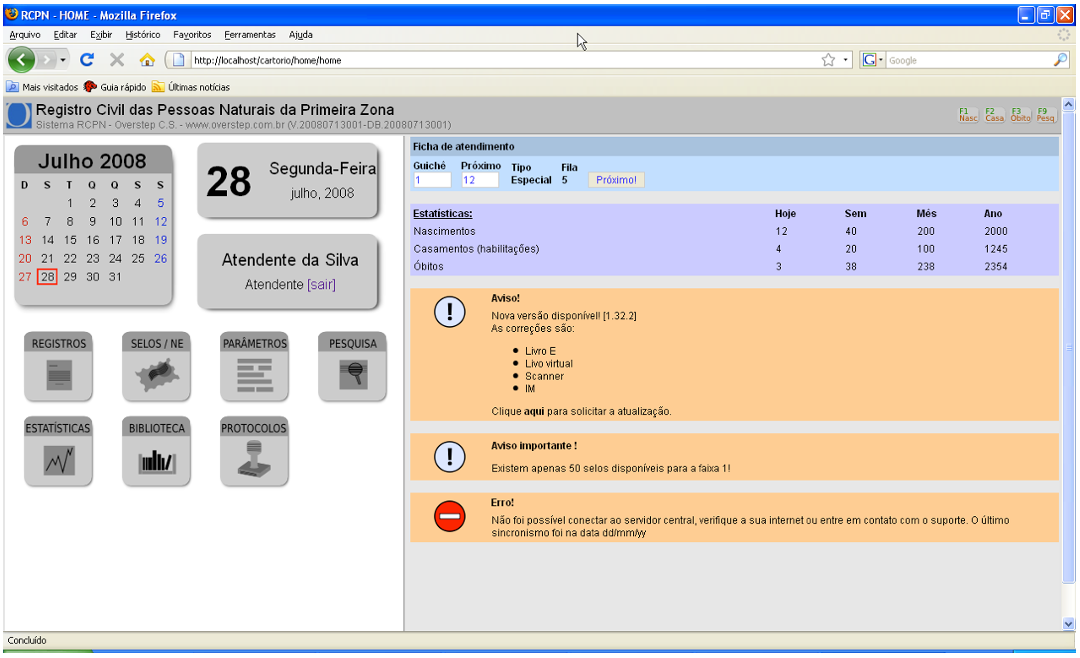Click the sair logout link
The height and width of the screenshot is (658, 1080).
(x=321, y=285)
